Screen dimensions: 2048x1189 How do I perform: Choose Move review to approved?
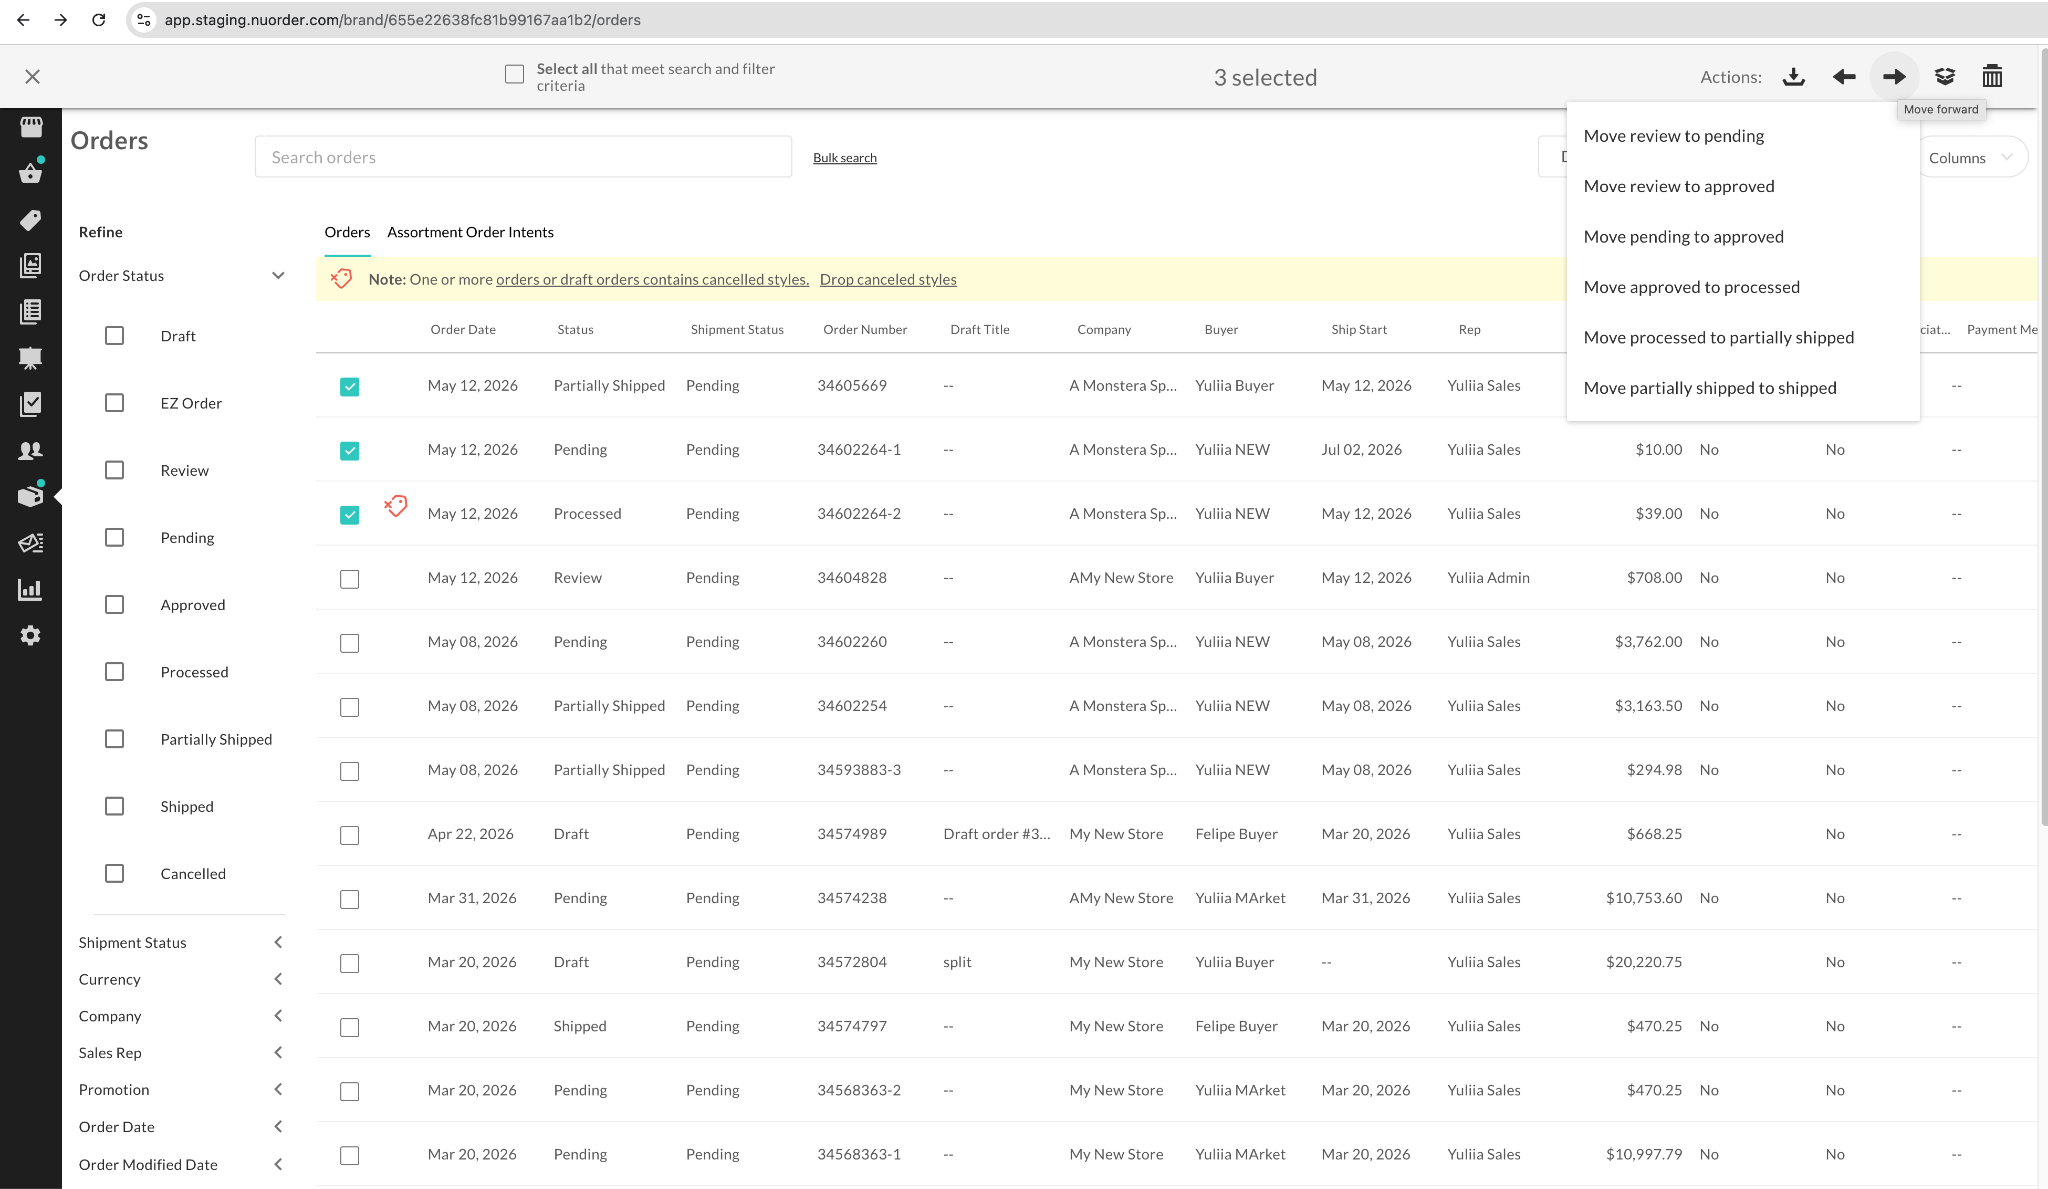pos(1743,186)
